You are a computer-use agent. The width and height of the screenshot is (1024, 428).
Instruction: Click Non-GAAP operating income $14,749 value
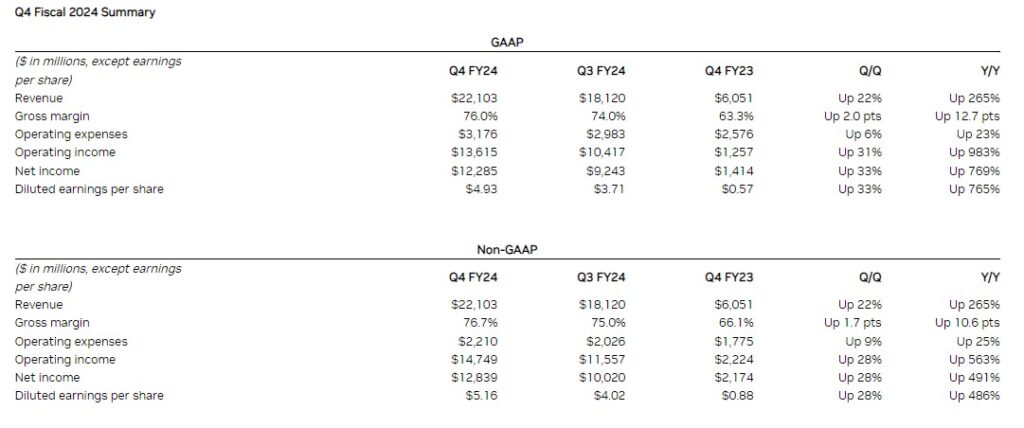(x=474, y=359)
